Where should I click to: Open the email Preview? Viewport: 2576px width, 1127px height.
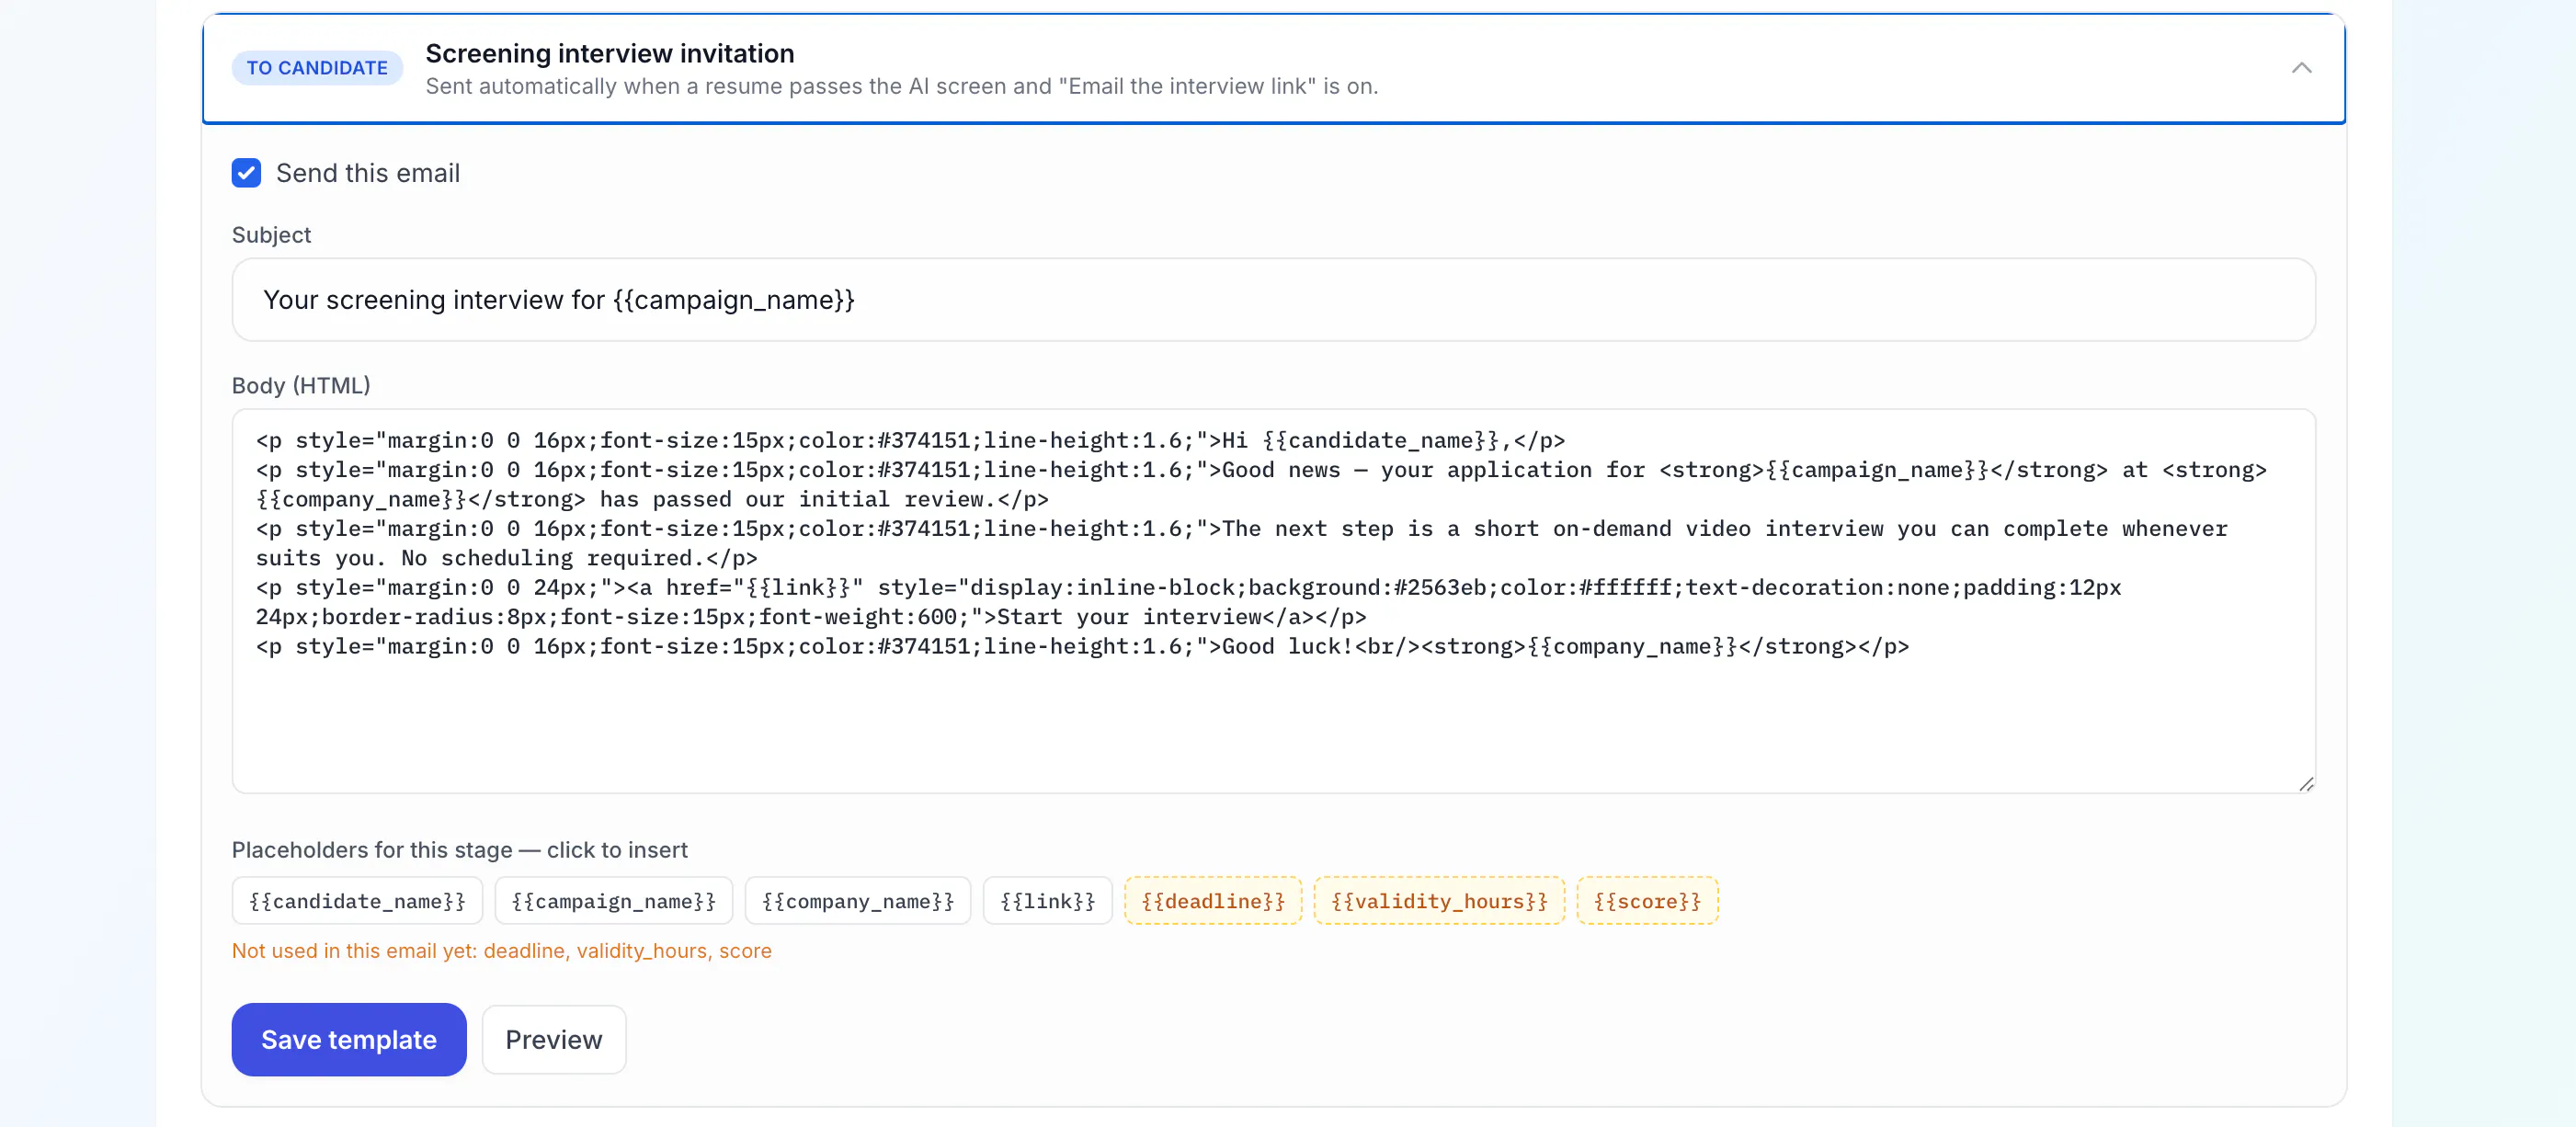coord(554,1040)
